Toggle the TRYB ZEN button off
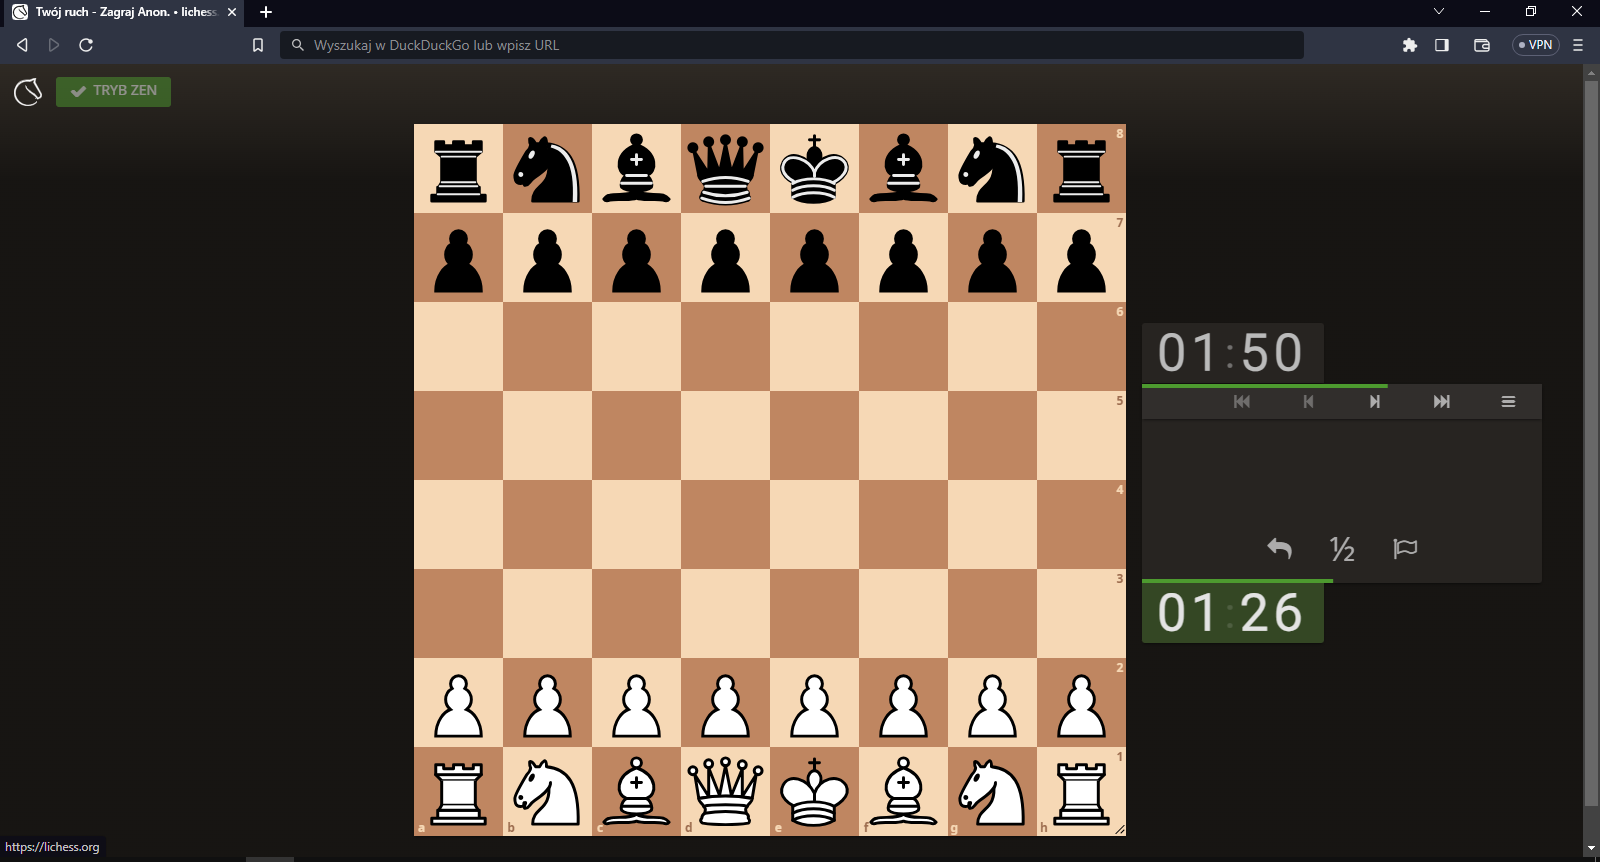Screen dimensions: 1600x862 (x=113, y=91)
